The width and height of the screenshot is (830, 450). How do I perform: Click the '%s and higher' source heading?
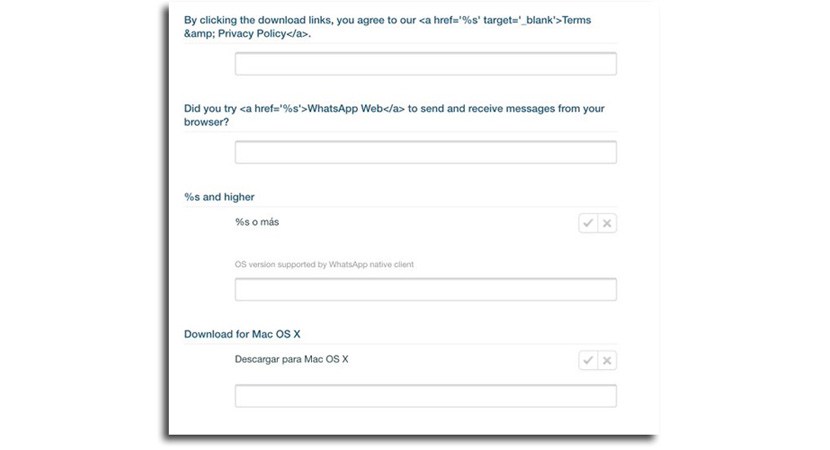(219, 197)
